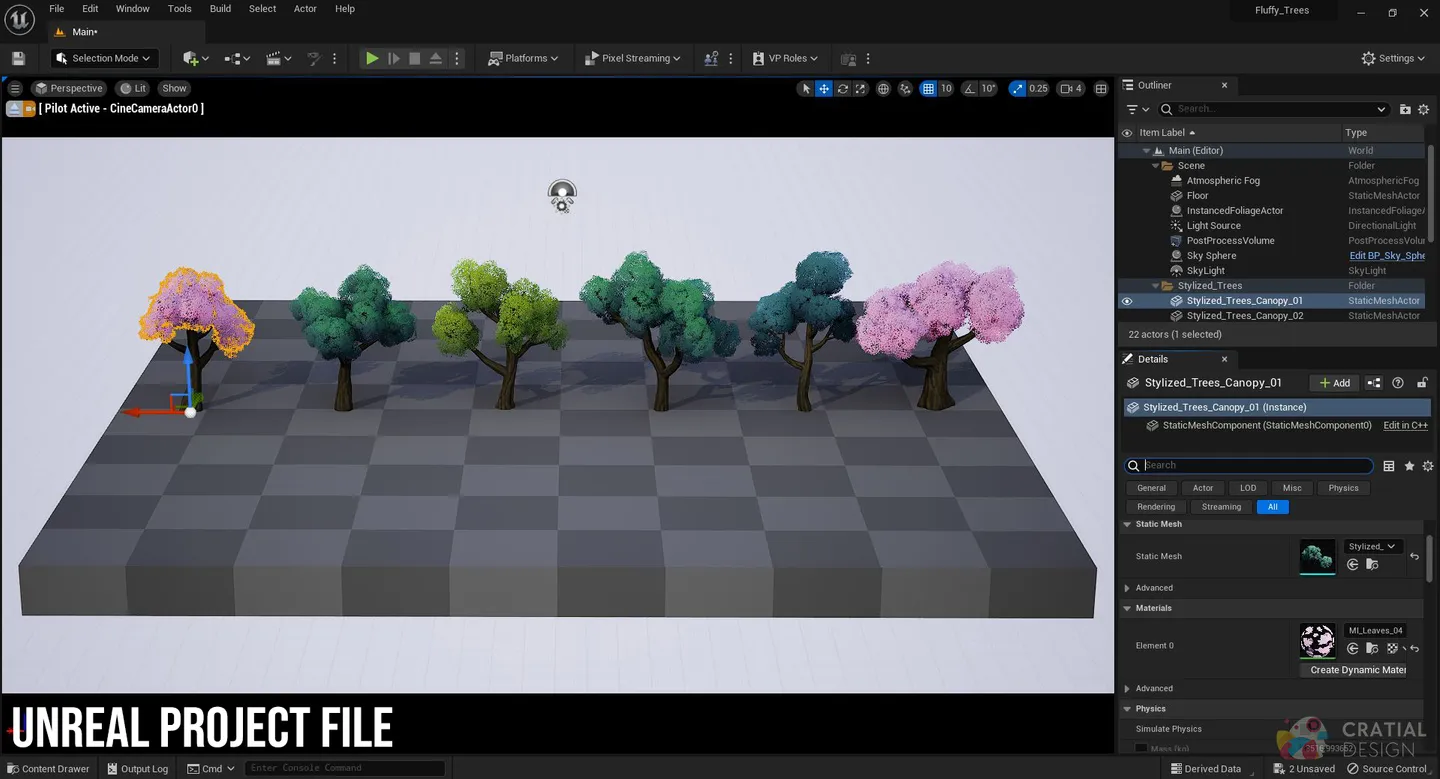Open the File menu

tap(57, 8)
